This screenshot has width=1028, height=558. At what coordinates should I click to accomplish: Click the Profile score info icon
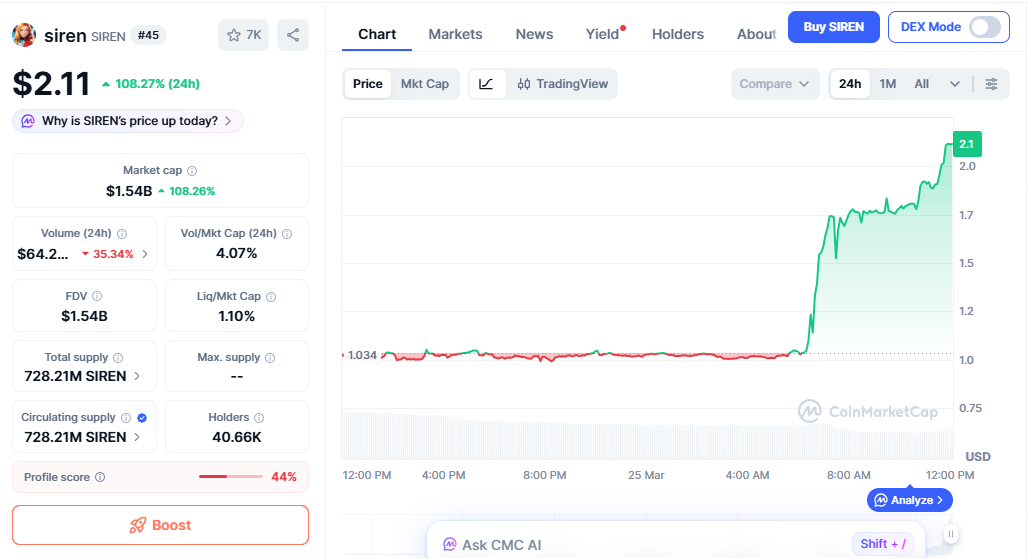100,478
